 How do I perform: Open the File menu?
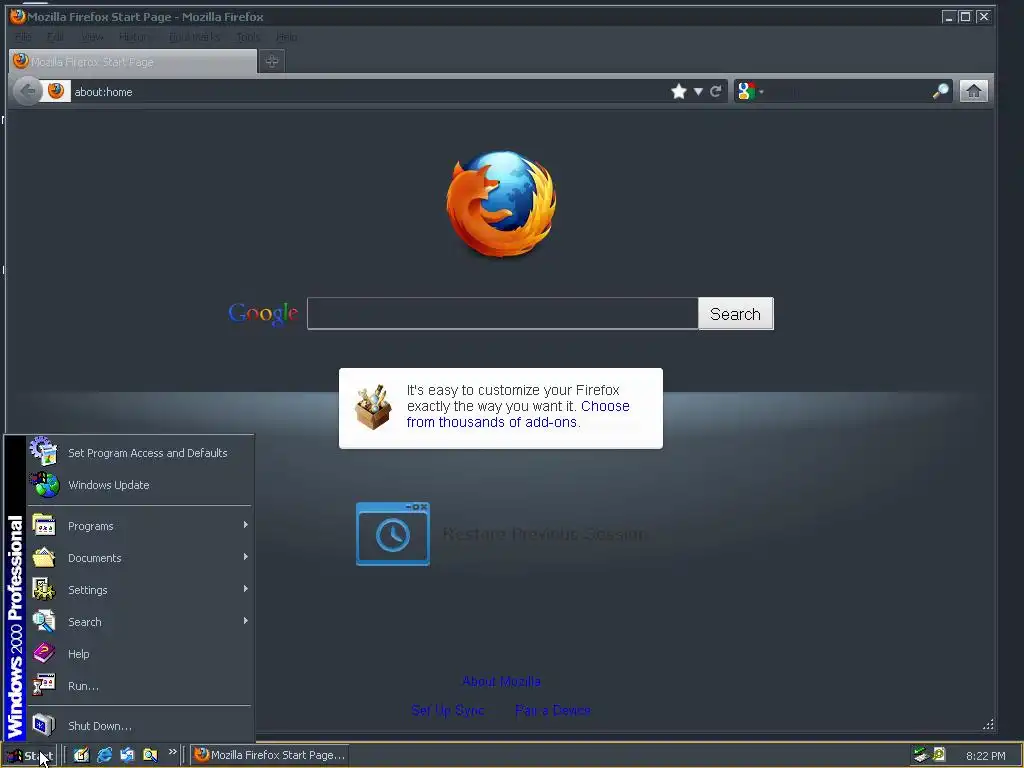[x=23, y=37]
